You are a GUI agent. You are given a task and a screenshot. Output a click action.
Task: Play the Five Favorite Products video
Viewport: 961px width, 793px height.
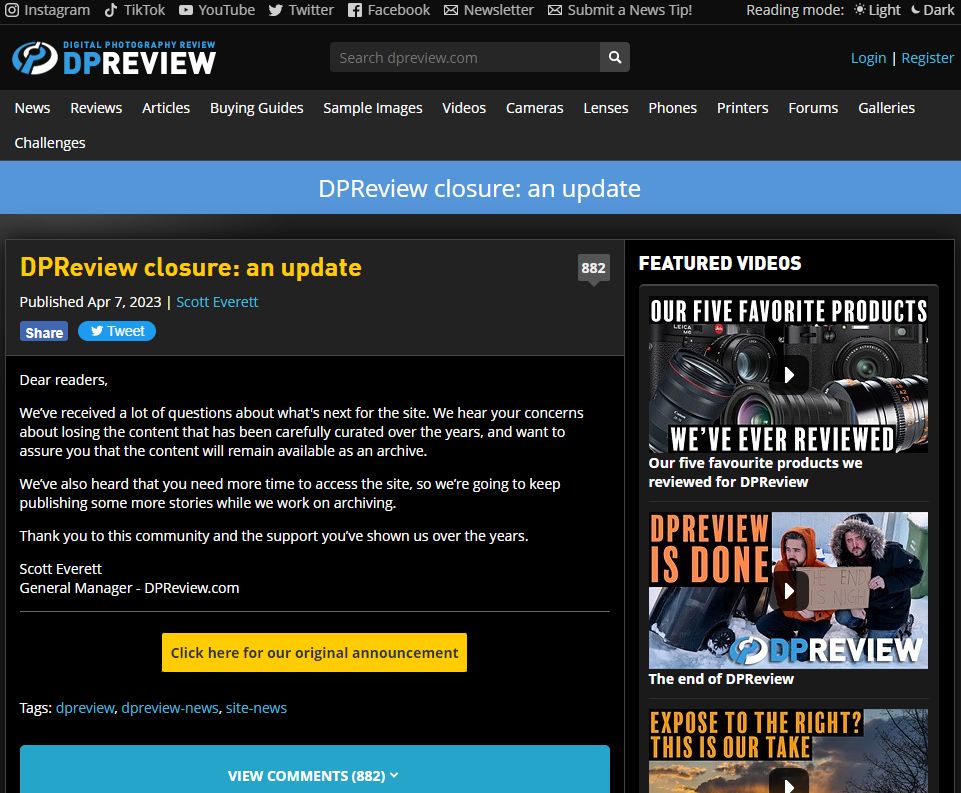(x=788, y=374)
